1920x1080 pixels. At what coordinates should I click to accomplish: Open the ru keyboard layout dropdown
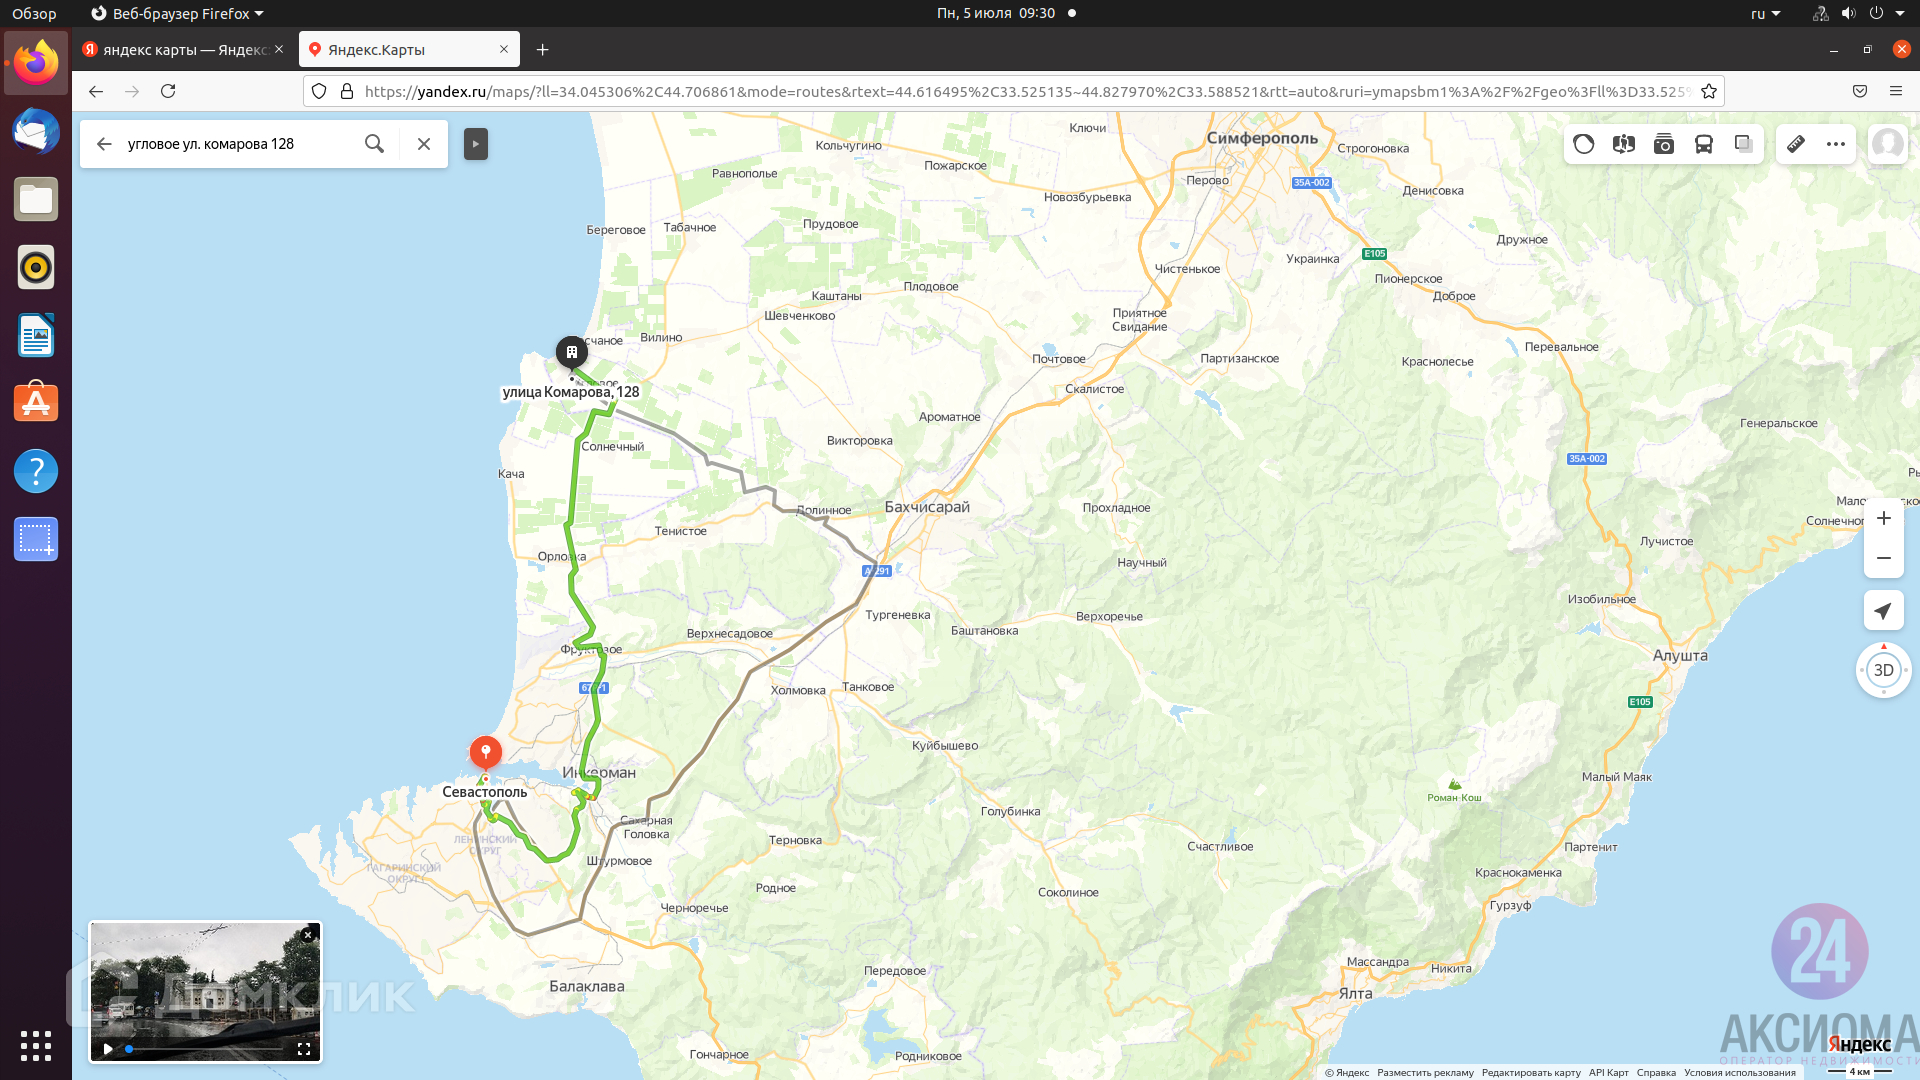1765,14
